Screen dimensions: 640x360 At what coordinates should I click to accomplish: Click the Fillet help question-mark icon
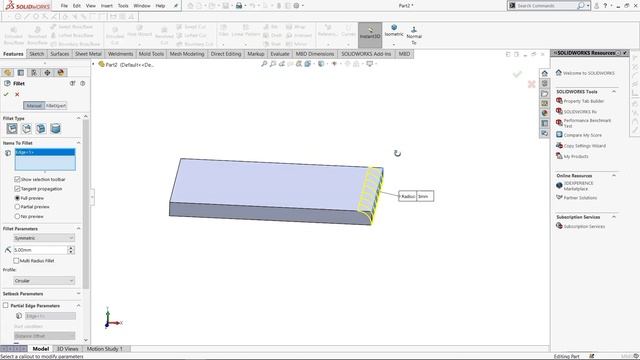(x=82, y=83)
